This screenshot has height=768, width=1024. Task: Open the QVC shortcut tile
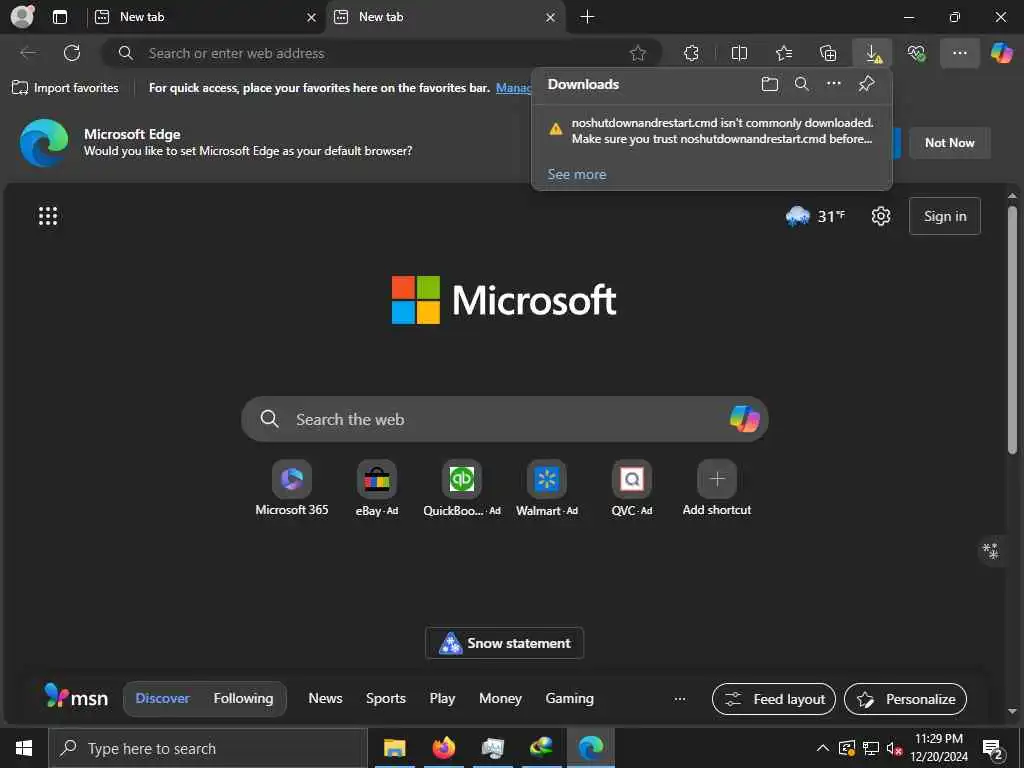click(x=632, y=488)
